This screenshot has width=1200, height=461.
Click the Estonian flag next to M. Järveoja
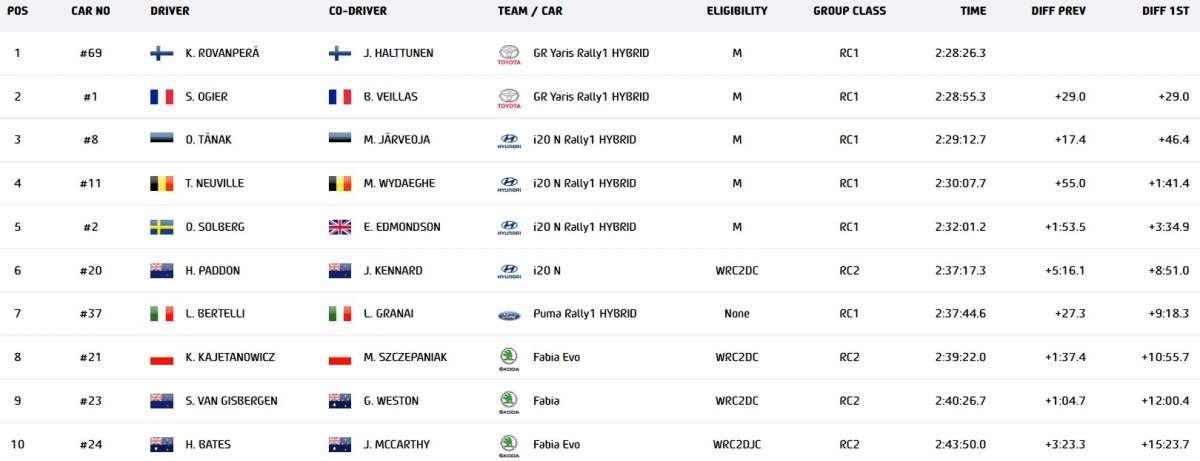click(x=340, y=140)
